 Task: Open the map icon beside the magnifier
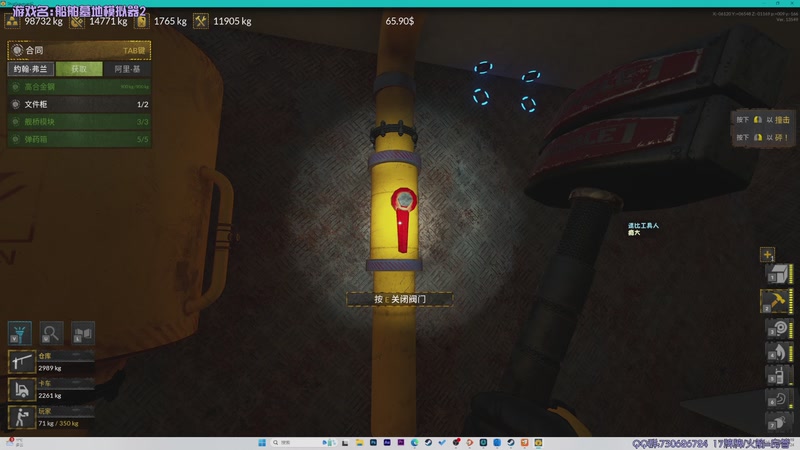83,333
